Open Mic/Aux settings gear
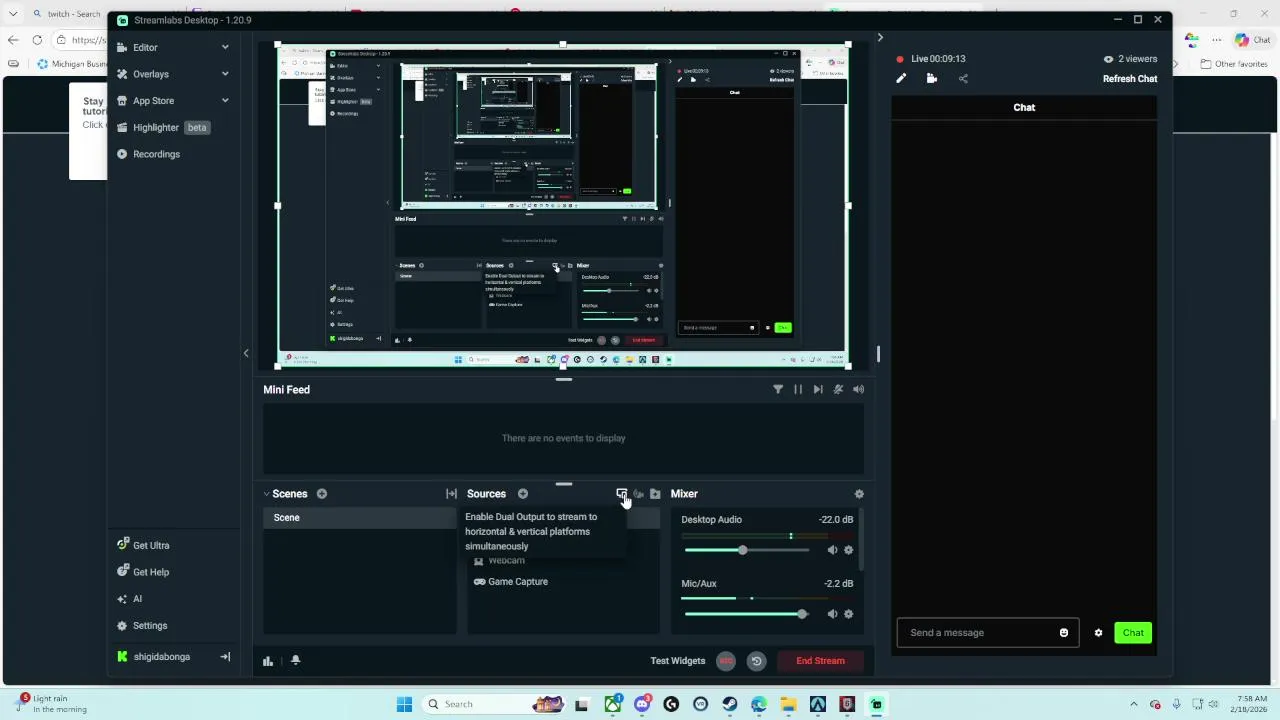This screenshot has width=1280, height=720. (849, 614)
